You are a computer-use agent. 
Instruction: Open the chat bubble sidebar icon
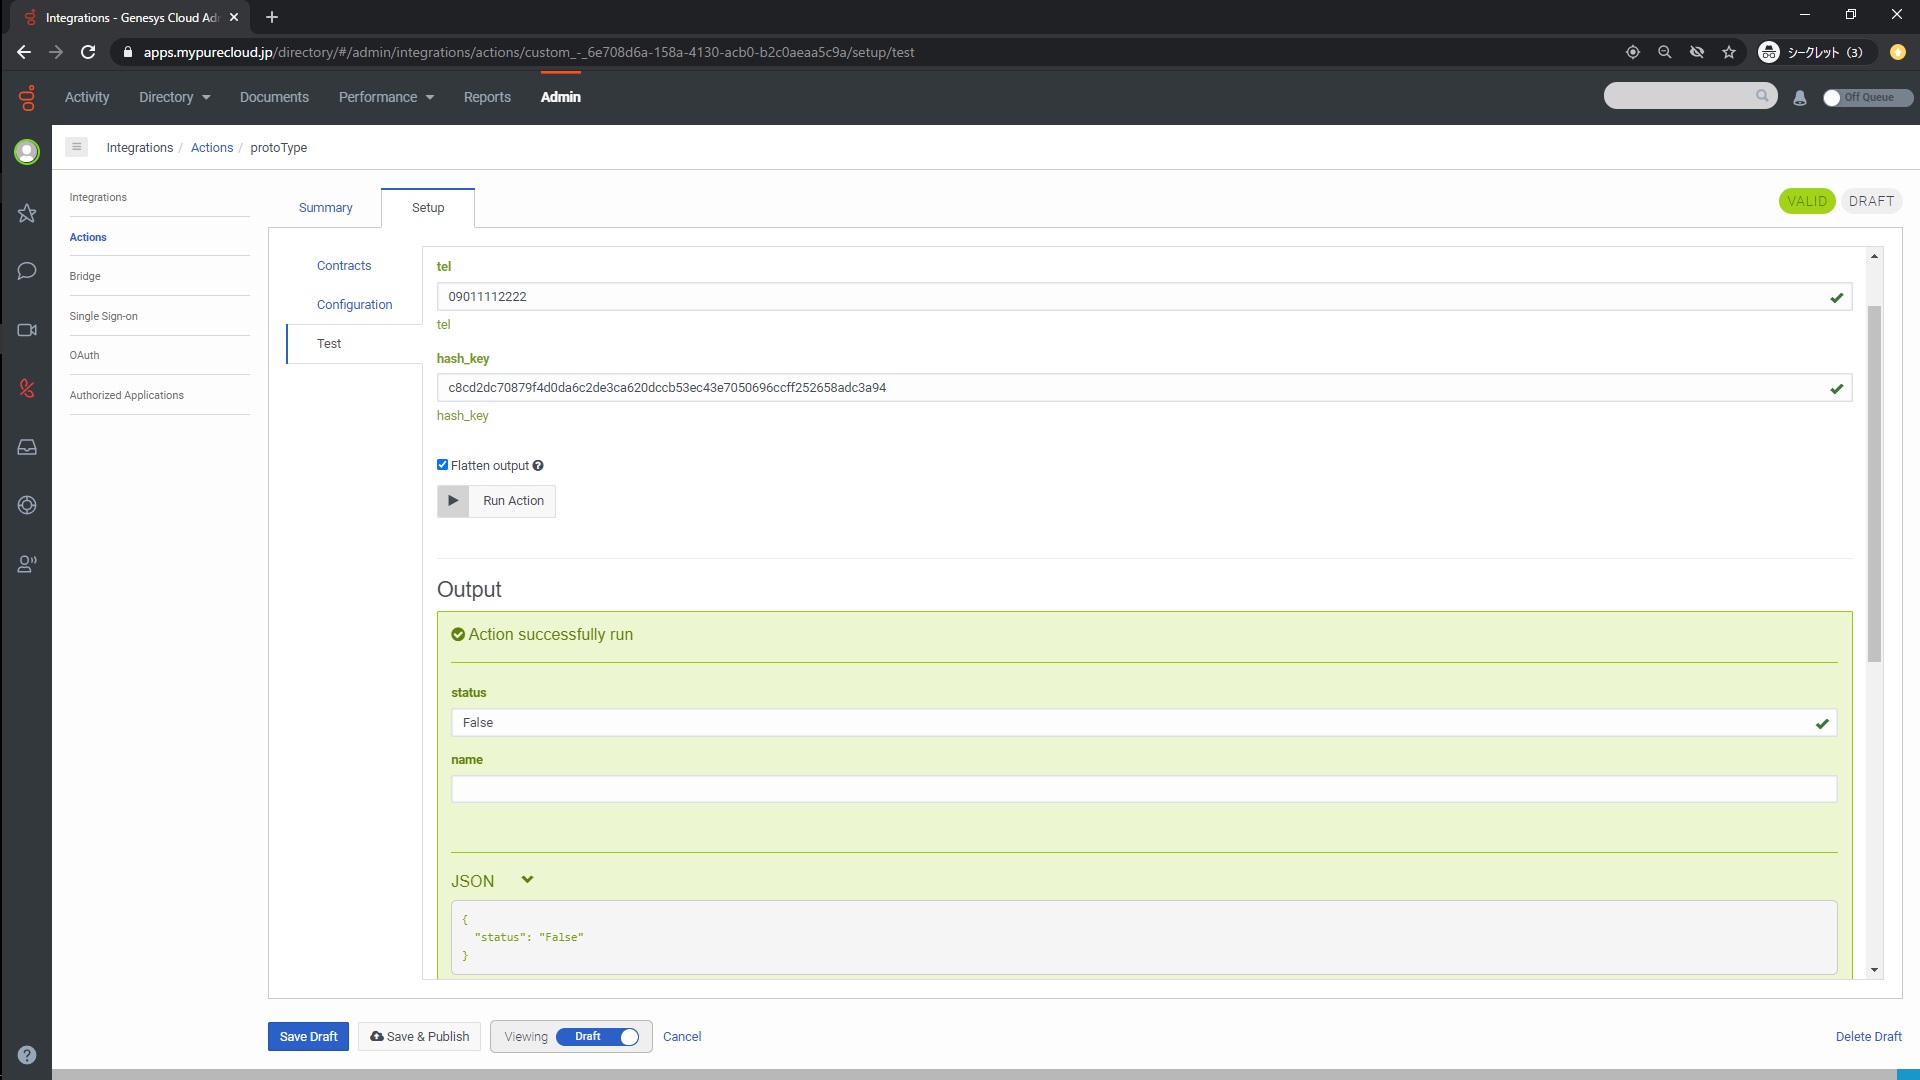[27, 271]
